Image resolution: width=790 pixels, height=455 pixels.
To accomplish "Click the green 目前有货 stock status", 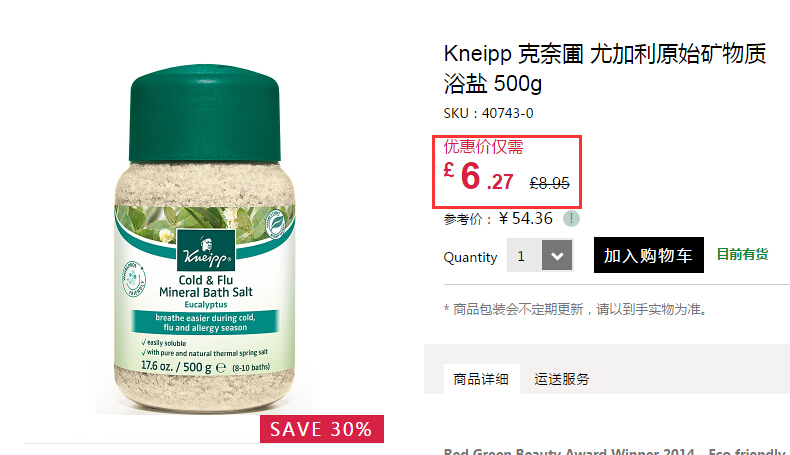I will point(742,254).
